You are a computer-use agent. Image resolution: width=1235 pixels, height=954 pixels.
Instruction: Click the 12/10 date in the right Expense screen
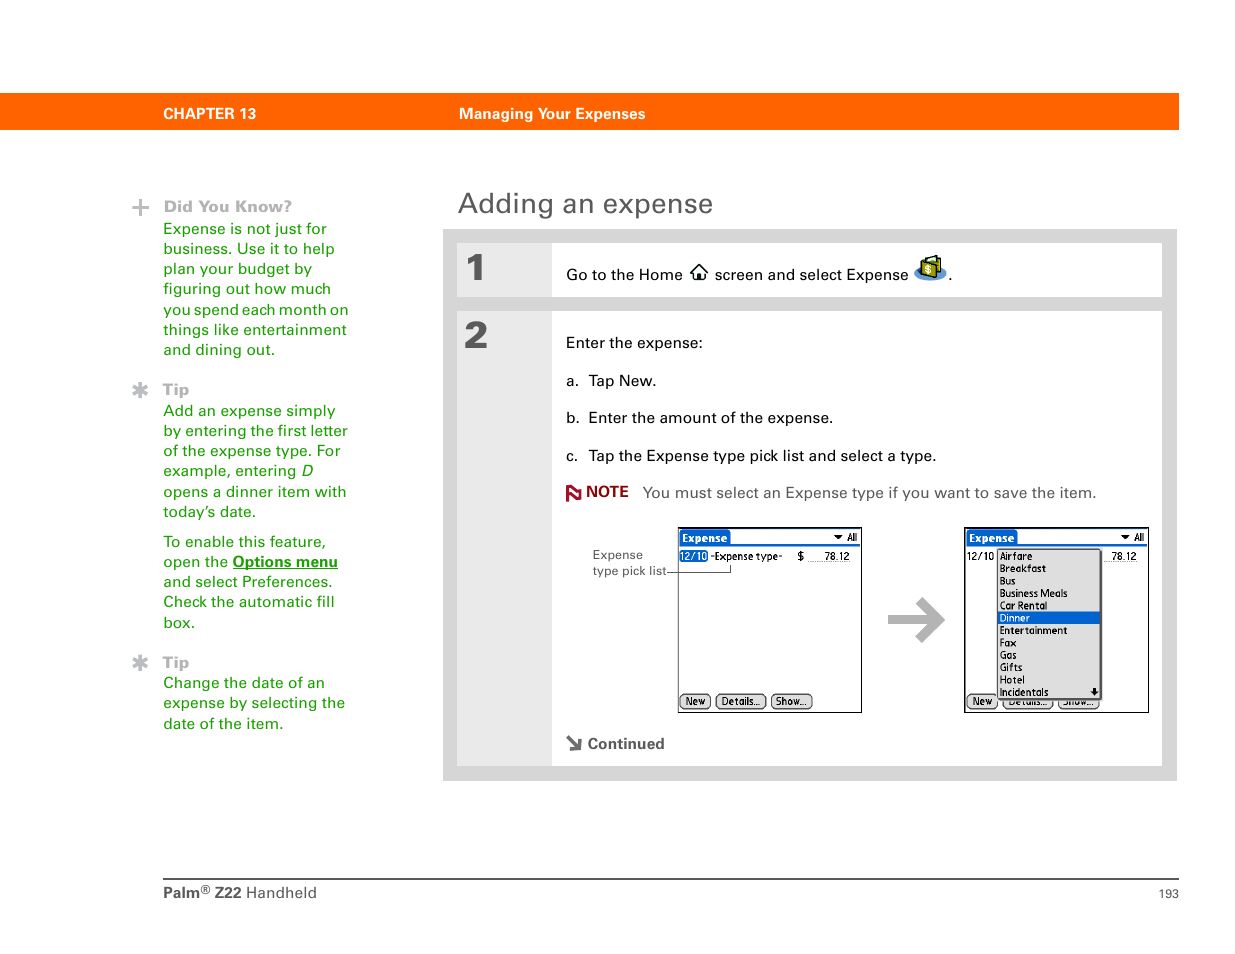(980, 556)
